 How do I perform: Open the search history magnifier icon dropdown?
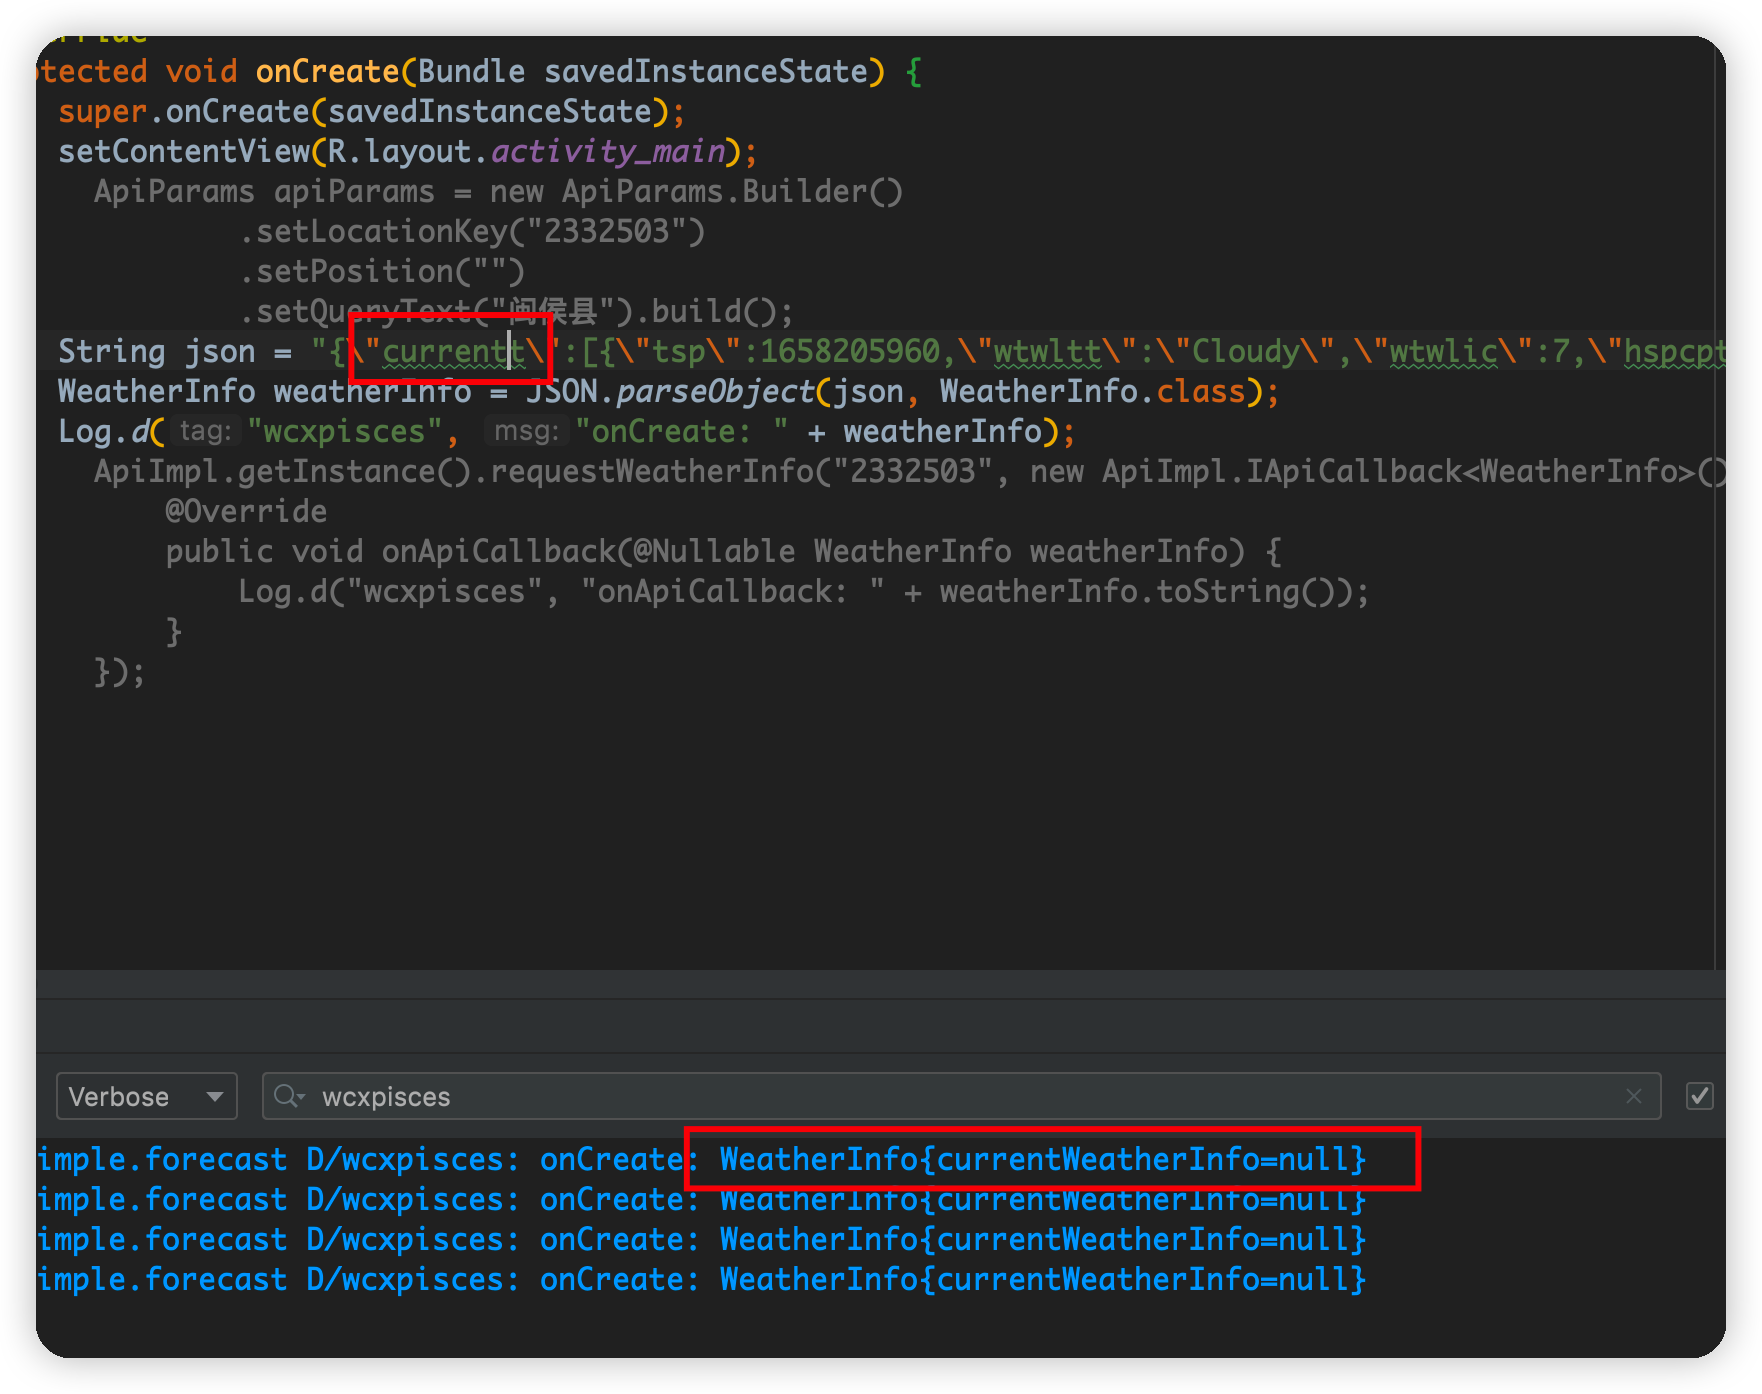(289, 1096)
